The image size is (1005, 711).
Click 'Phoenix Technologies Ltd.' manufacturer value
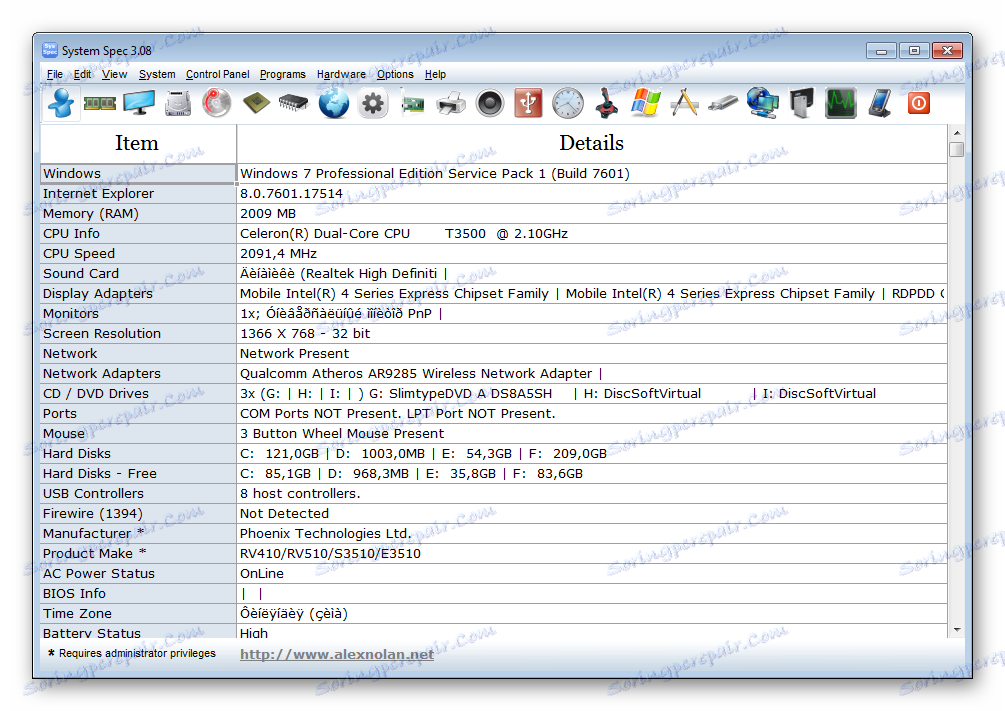325,533
